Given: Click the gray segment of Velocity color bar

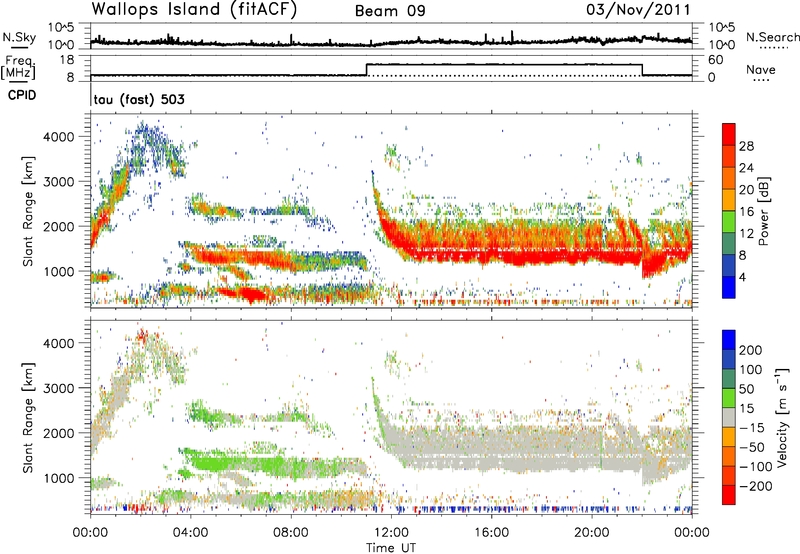Looking at the screenshot, I should pyautogui.click(x=729, y=417).
